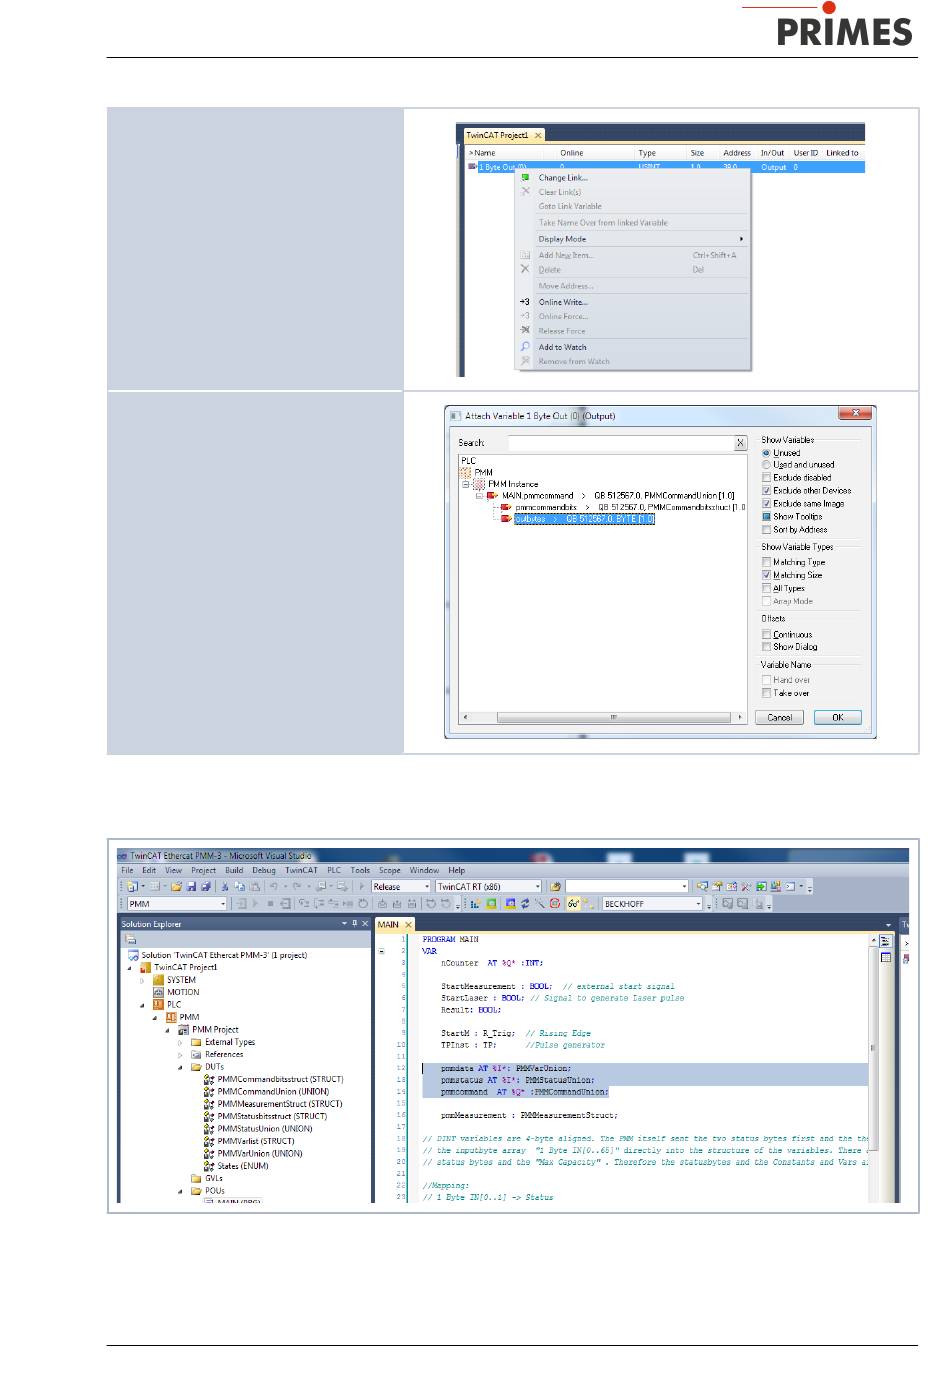
Task: Collapse the PMM Instance tree node
Action: pos(466,484)
